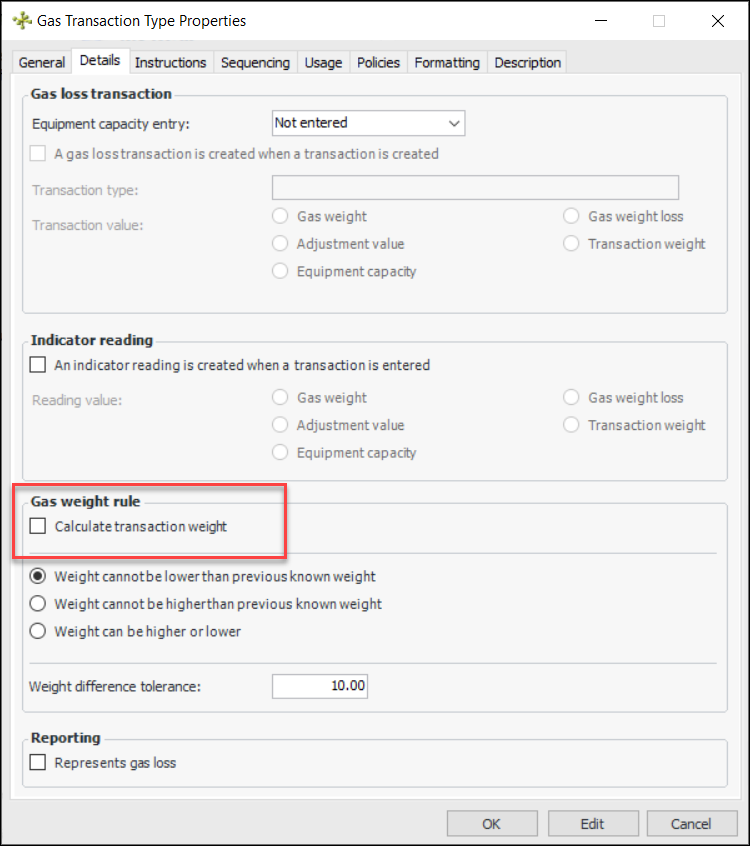
Task: View the Formatting tab
Action: pyautogui.click(x=447, y=62)
